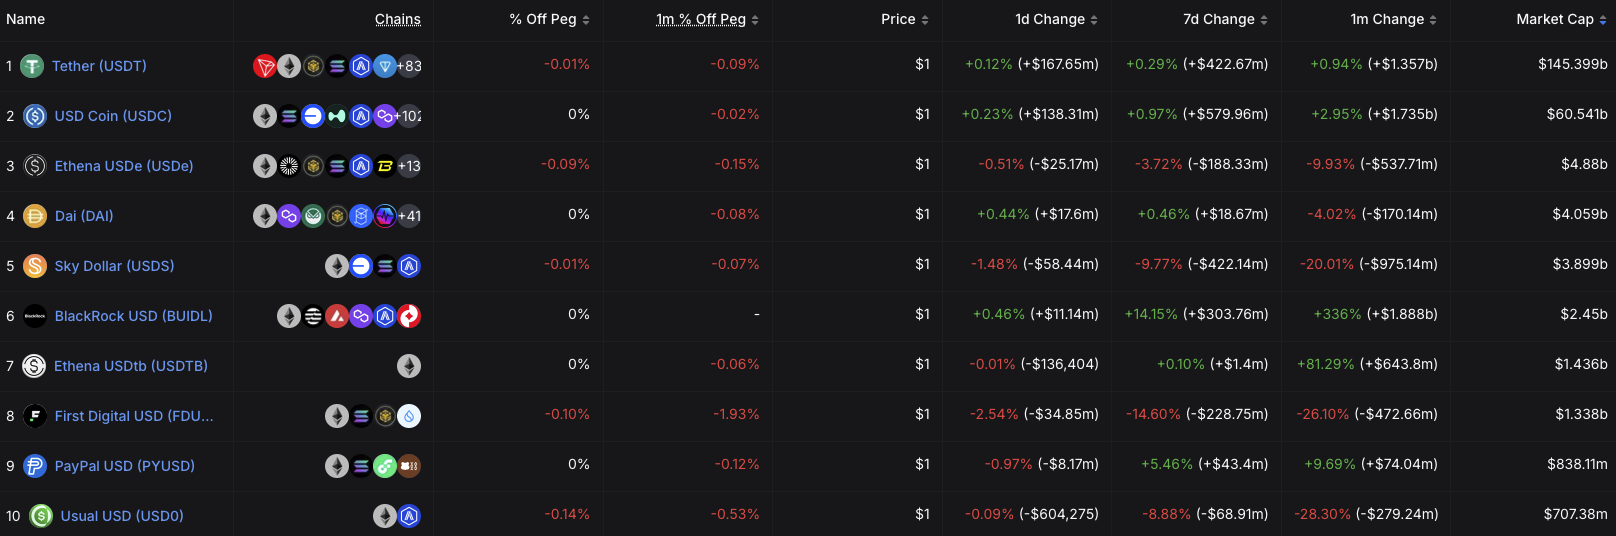Click the +83 more chains badge for Tether
This screenshot has height=536, width=1616.
tap(409, 66)
